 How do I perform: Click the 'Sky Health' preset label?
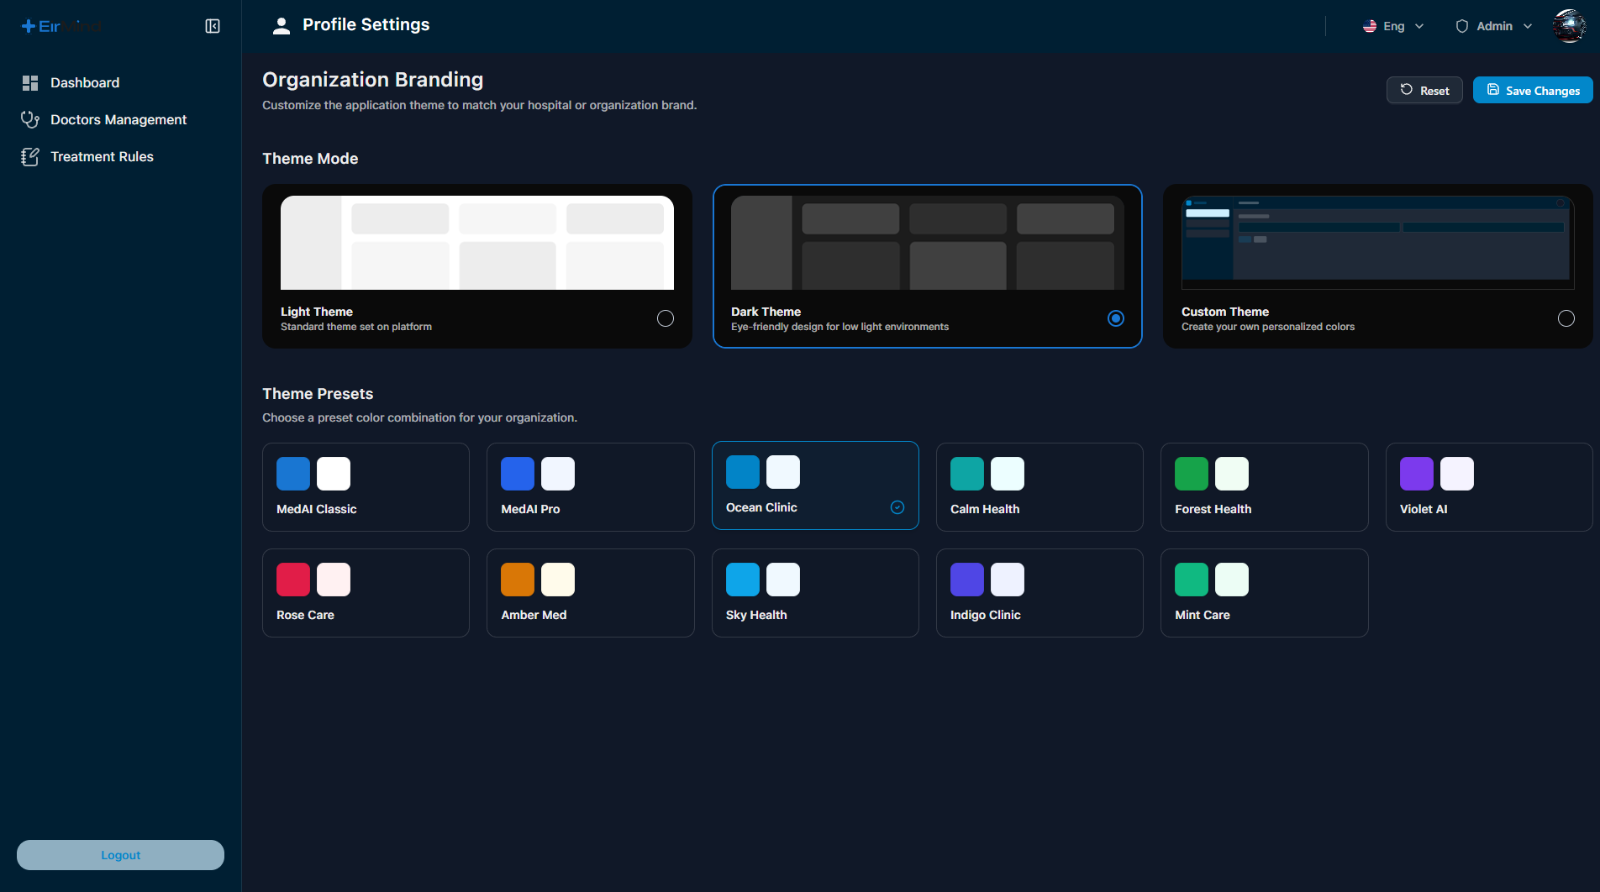(x=756, y=615)
